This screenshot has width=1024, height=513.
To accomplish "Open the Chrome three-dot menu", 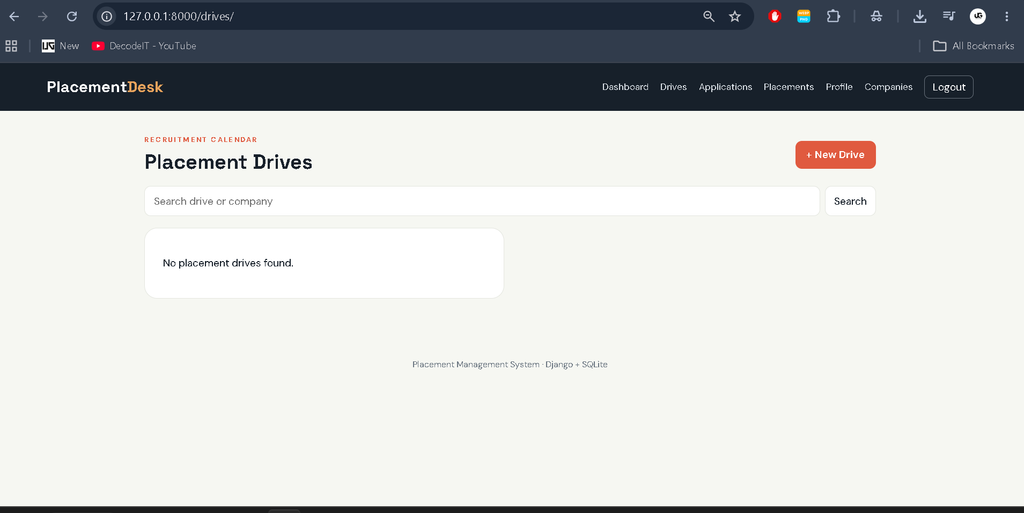I will point(1006,16).
